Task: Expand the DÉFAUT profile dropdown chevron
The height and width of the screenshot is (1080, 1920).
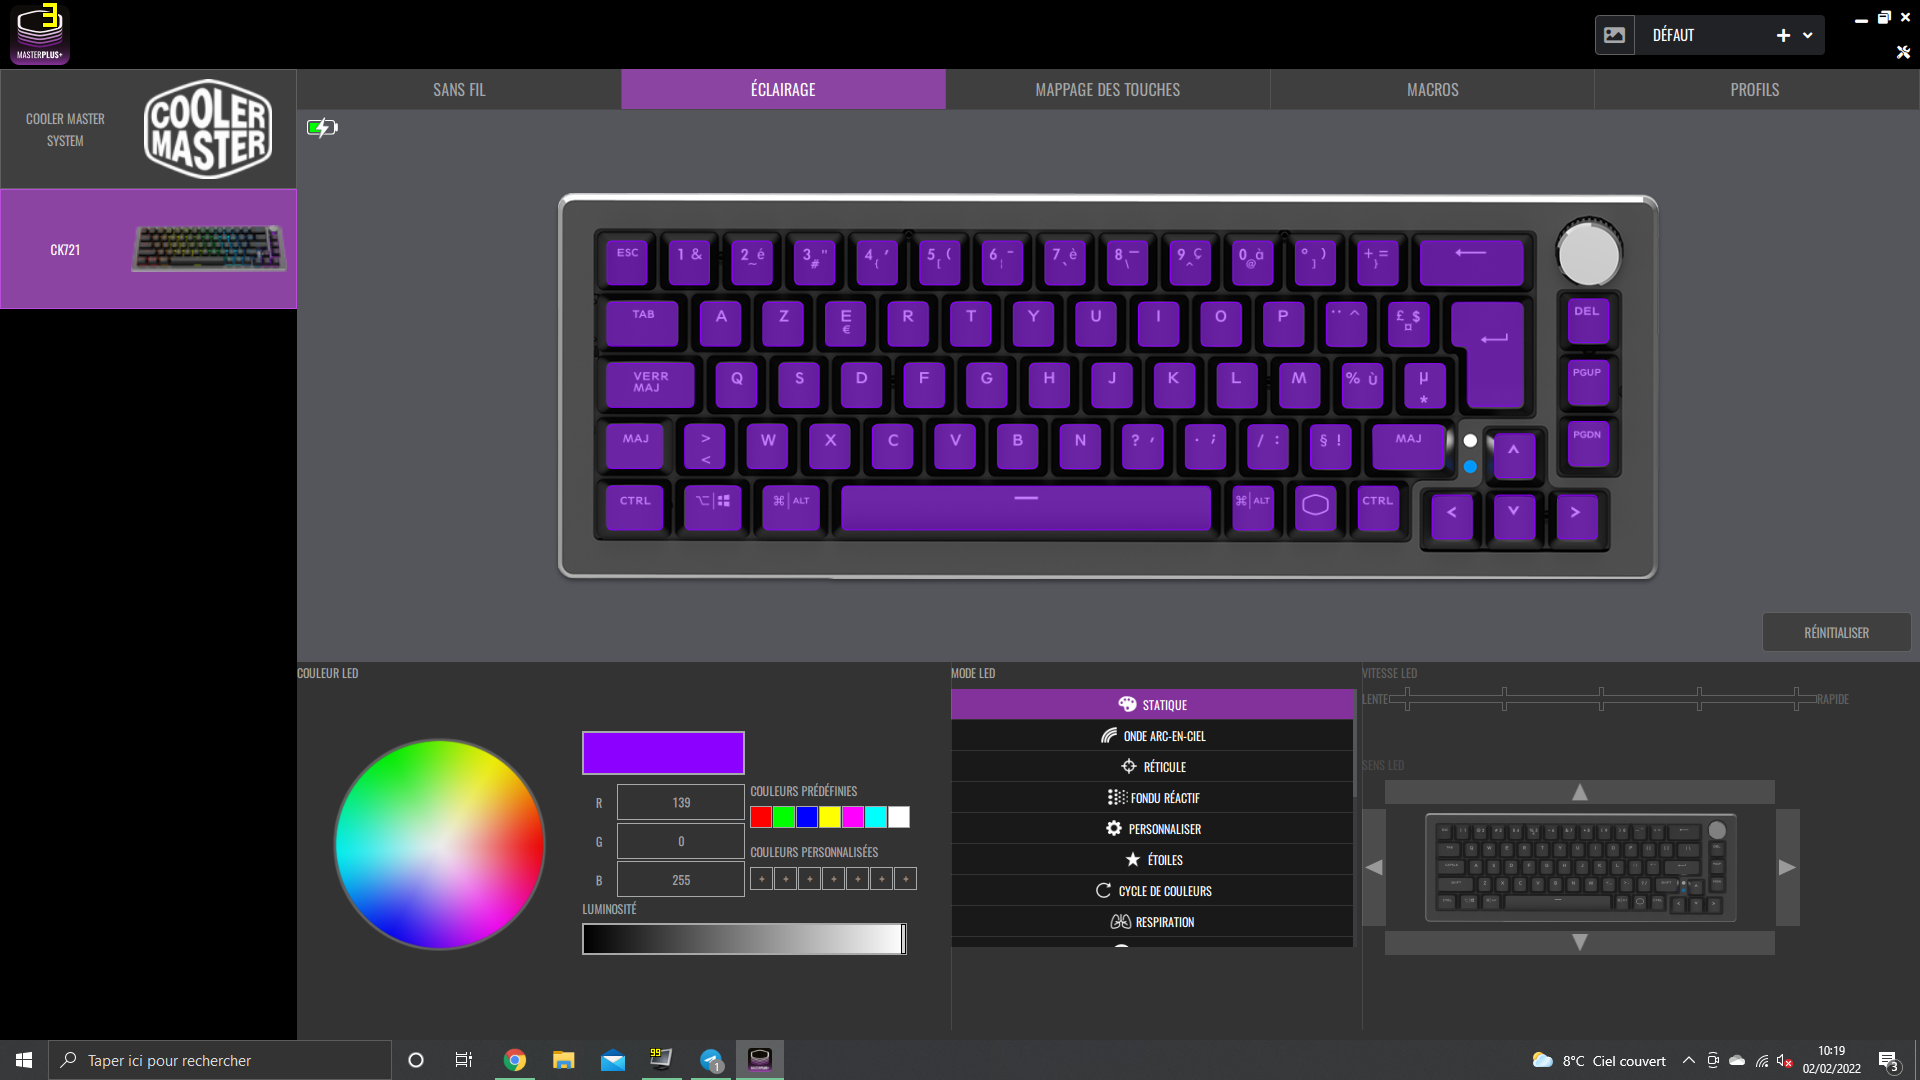Action: (x=1808, y=35)
